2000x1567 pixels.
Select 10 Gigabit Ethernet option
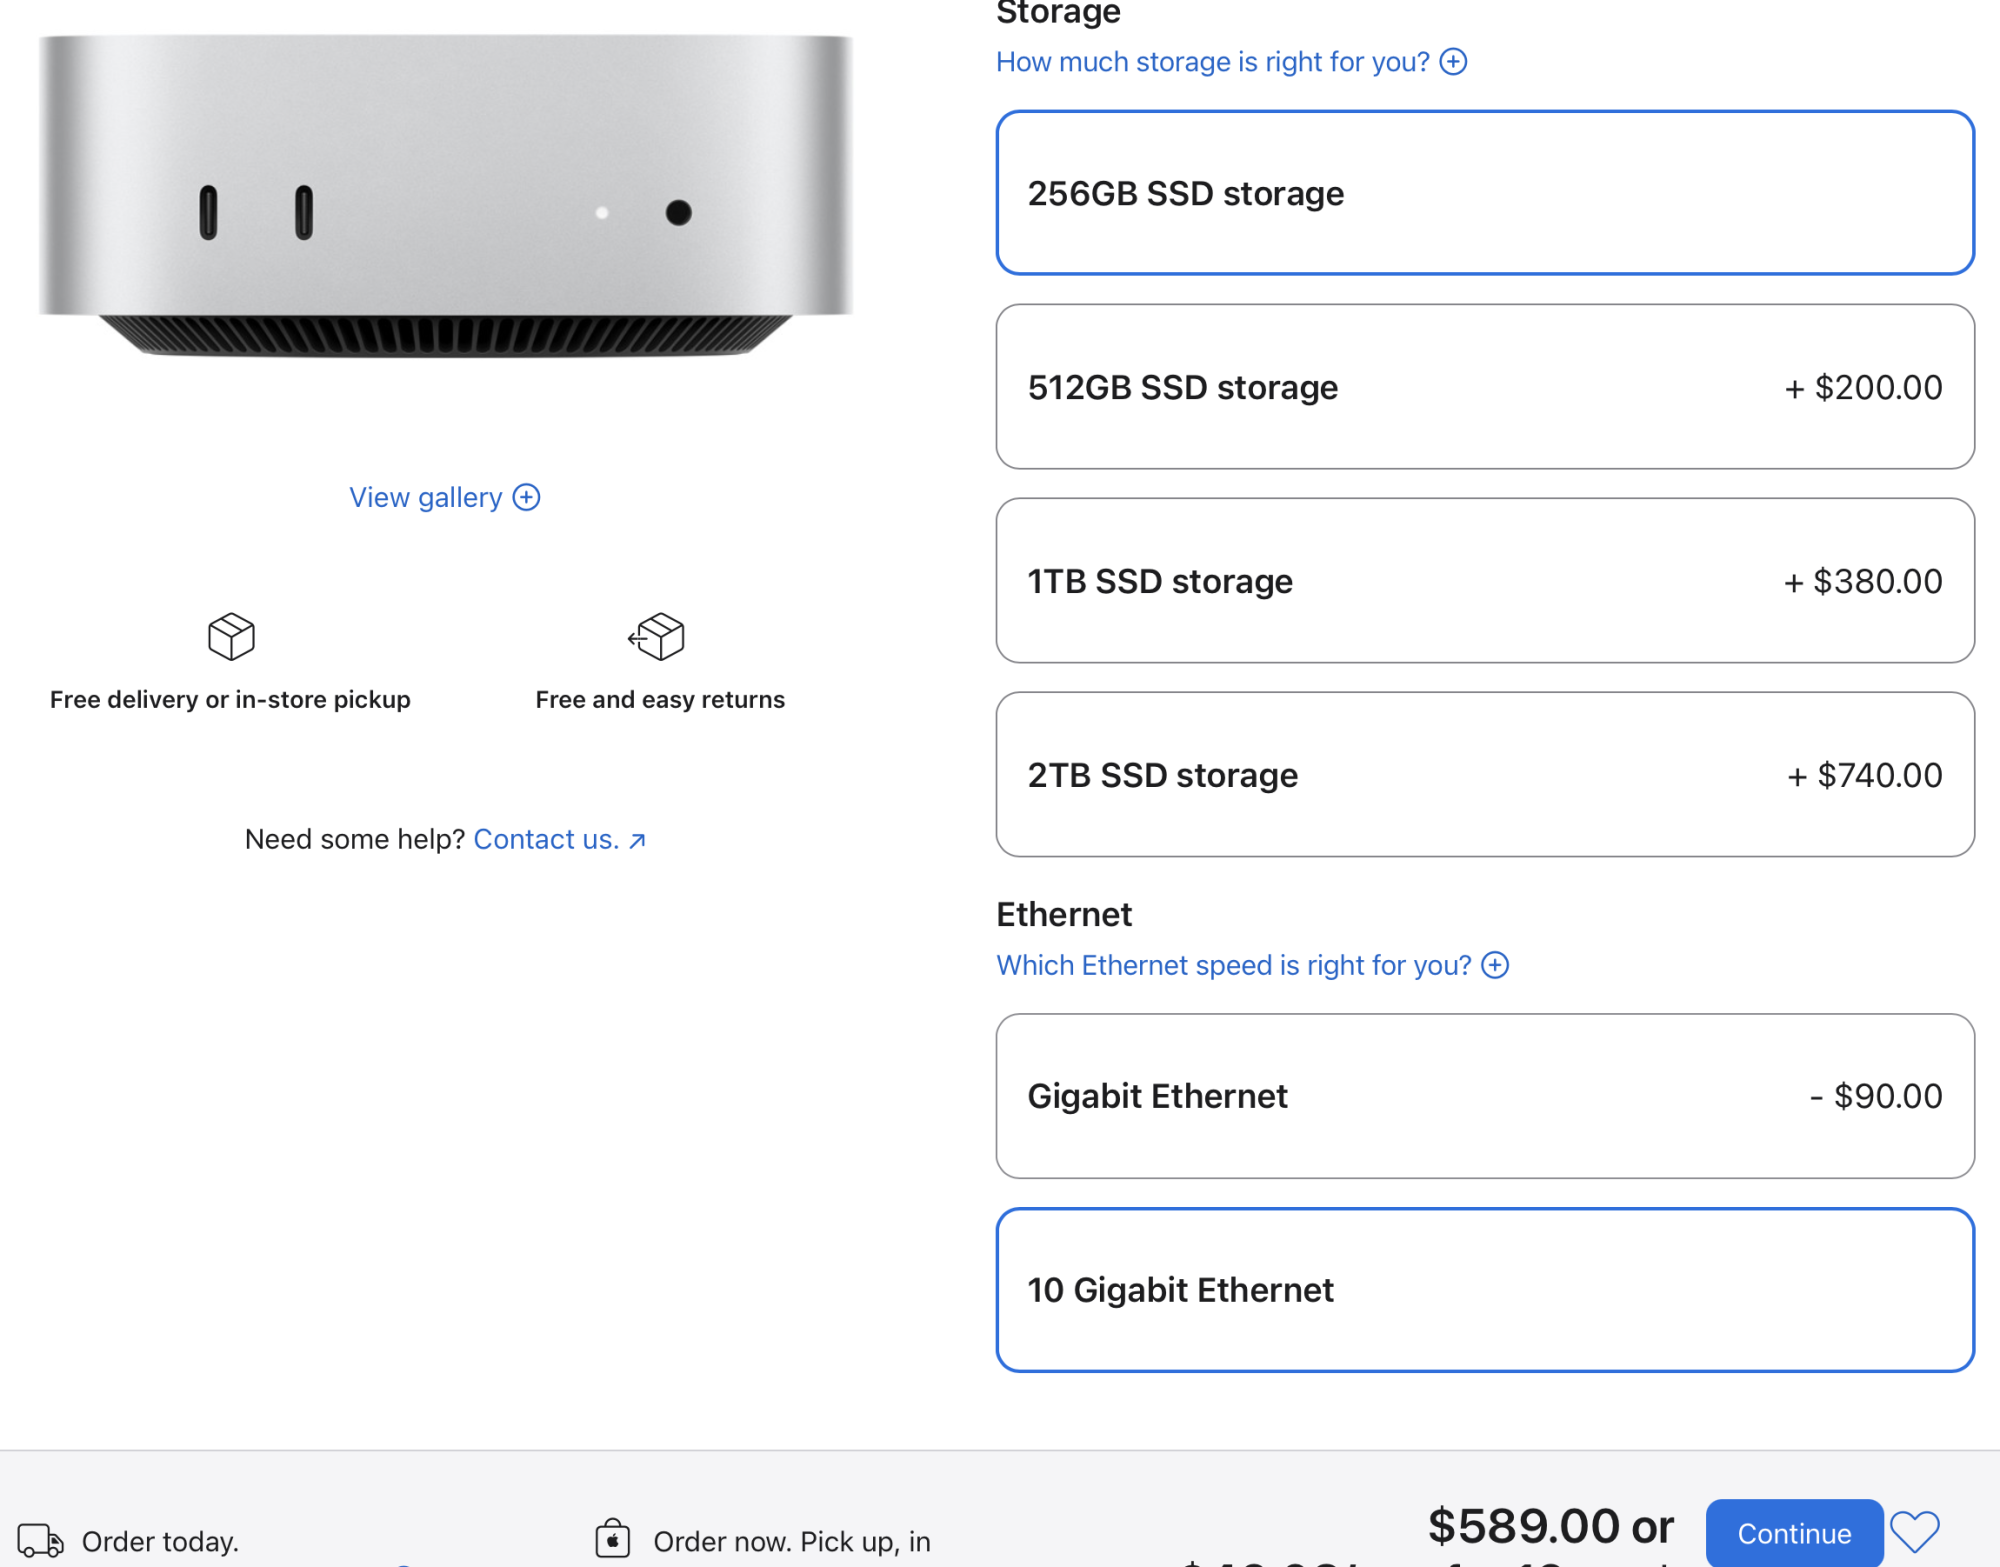click(1484, 1290)
